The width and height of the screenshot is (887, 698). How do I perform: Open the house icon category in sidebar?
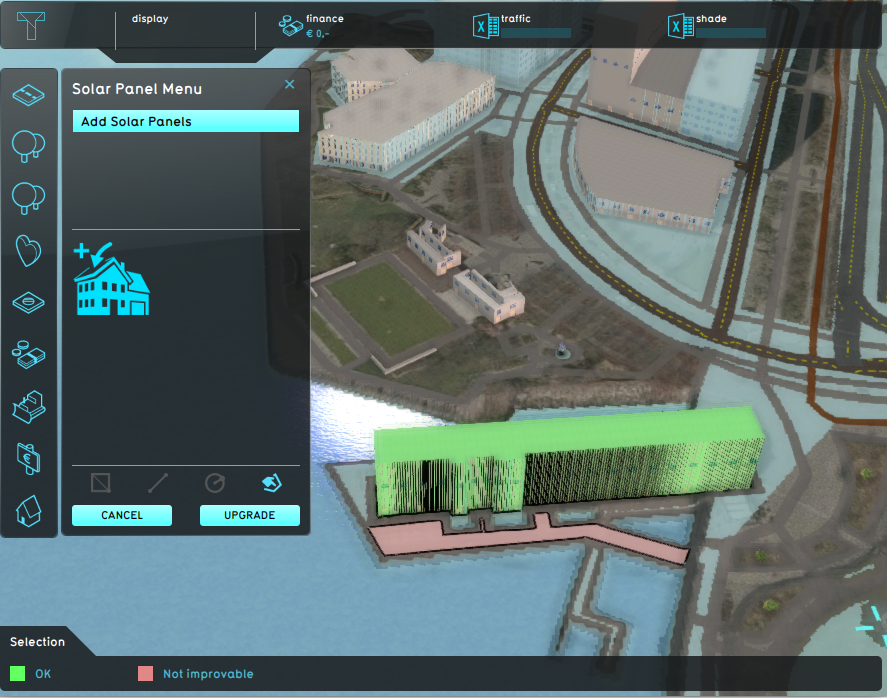(28, 511)
